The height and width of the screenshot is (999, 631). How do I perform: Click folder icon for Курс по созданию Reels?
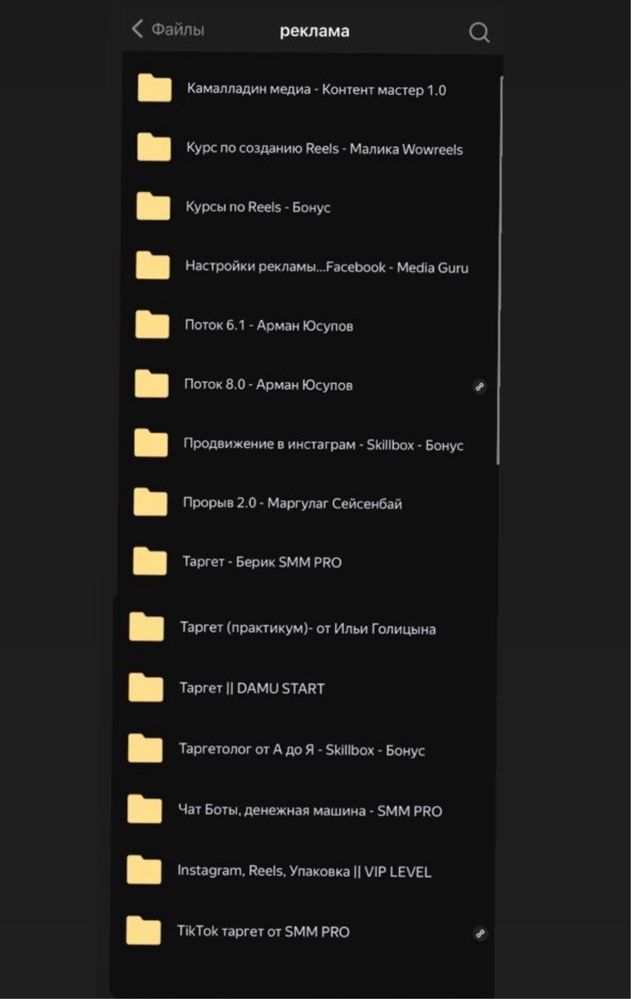pyautogui.click(x=154, y=147)
